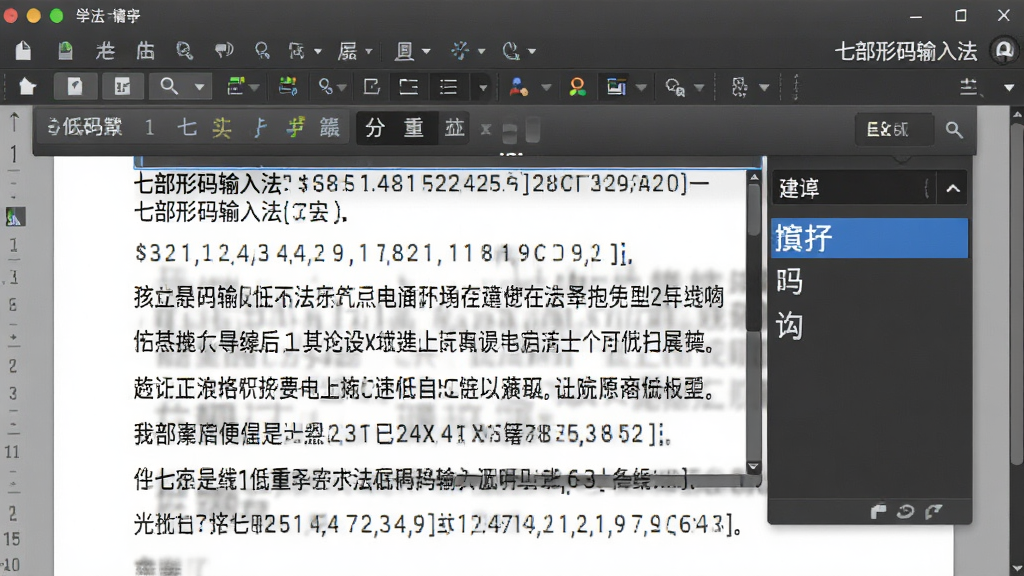This screenshot has height=576, width=1024.
Task: Click the magnifier icon right of E&成 field
Action: click(954, 129)
